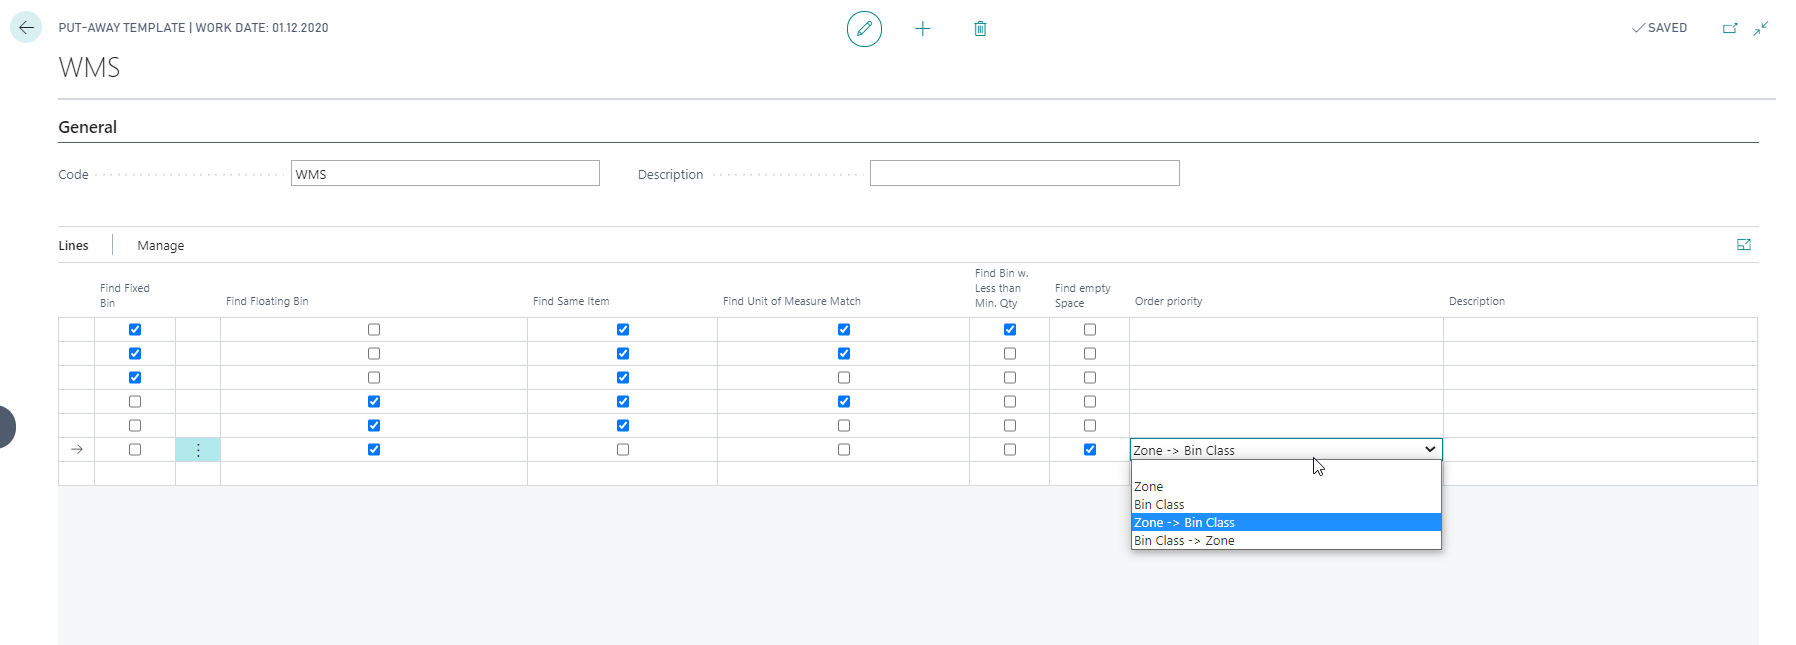Open the Manage menu of the Lines part
Viewport: 1796px width, 645px height.
pos(161,246)
